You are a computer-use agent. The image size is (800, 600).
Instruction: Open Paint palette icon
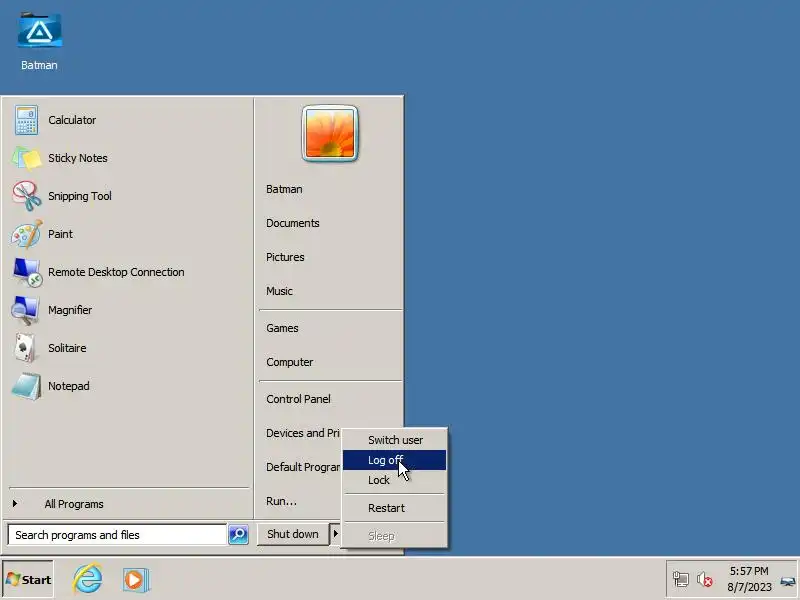(x=26, y=234)
